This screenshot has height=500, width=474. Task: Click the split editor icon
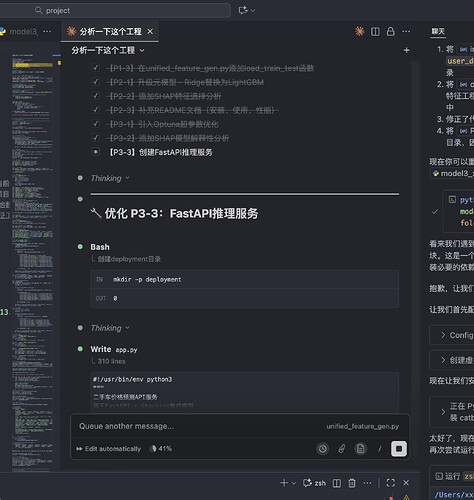tap(375, 32)
